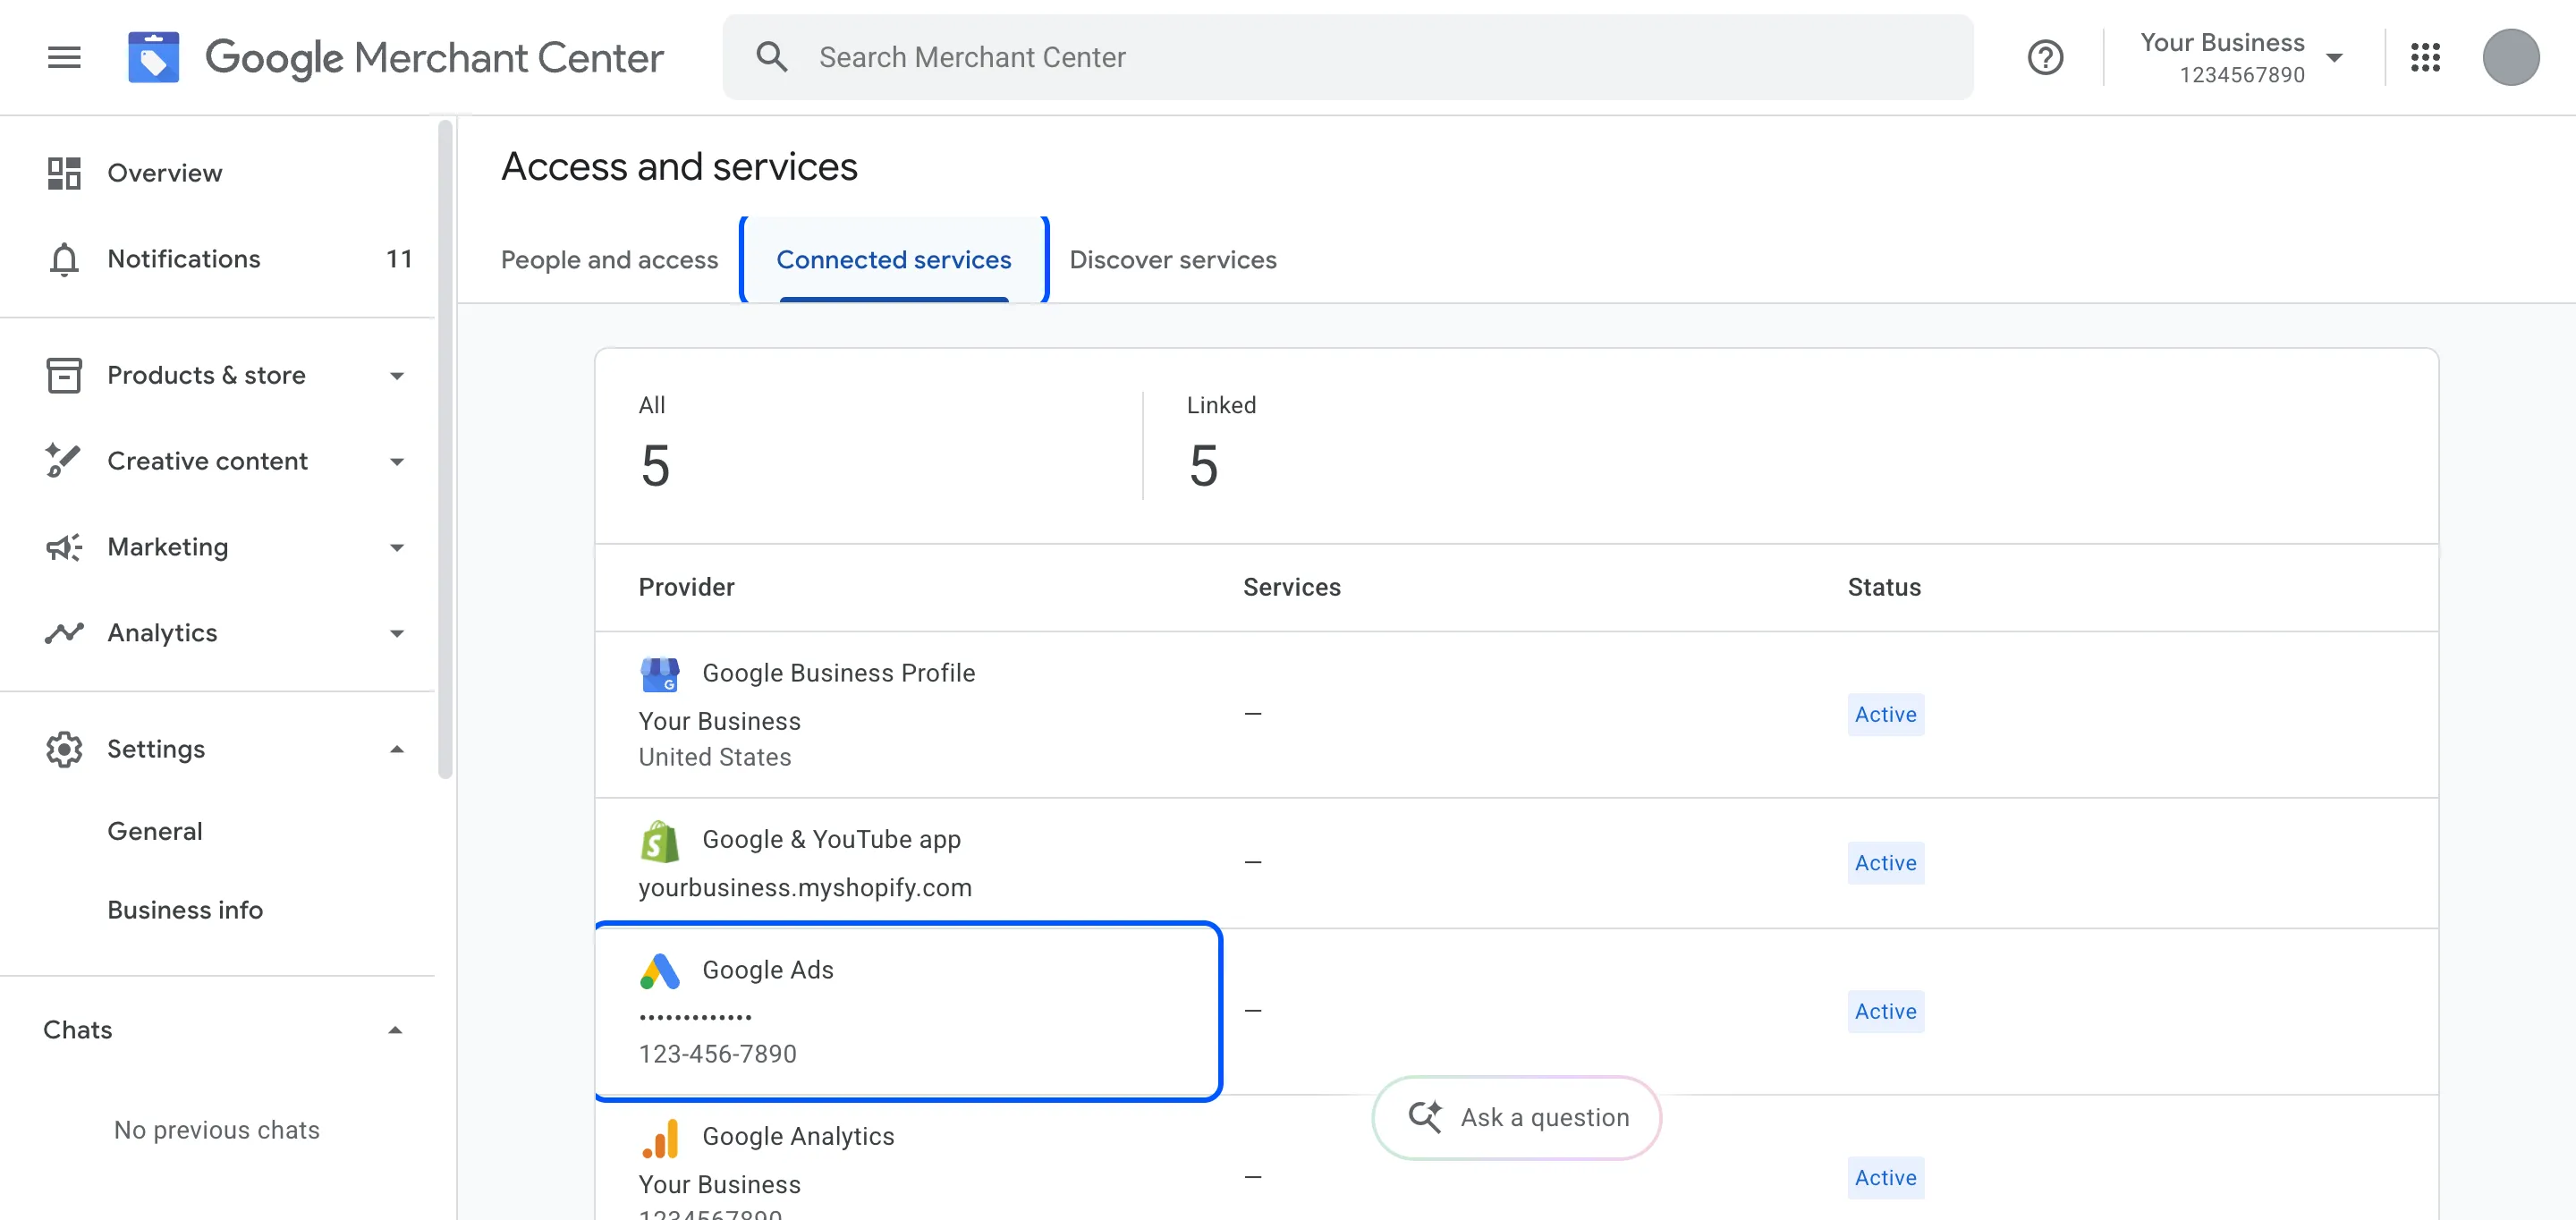Click the sidebar vertical scrollbar
The height and width of the screenshot is (1220, 2576).
pyautogui.click(x=446, y=449)
